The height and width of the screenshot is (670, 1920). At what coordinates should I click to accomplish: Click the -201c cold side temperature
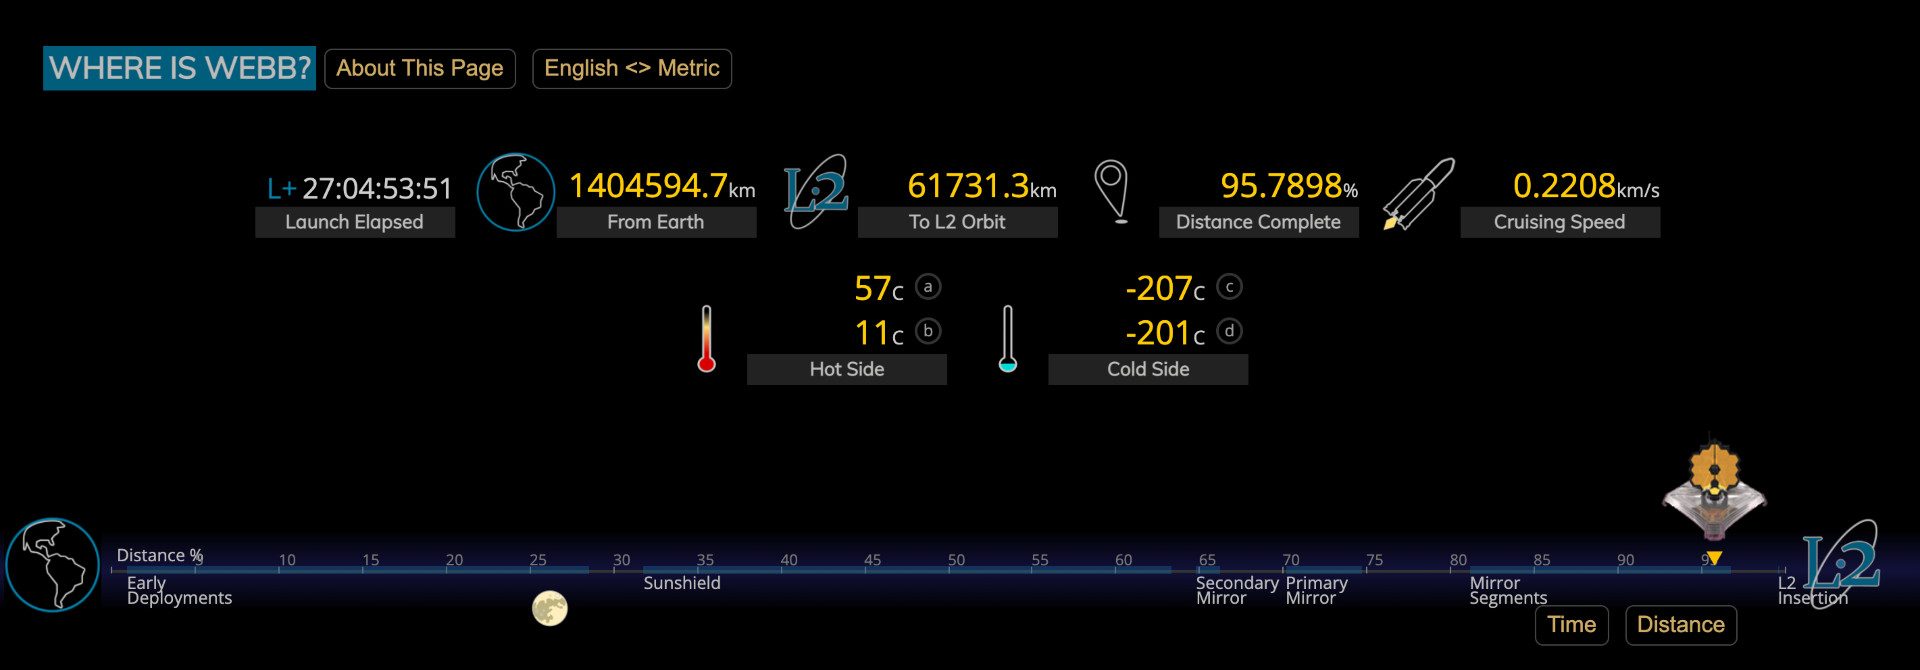1165,333
